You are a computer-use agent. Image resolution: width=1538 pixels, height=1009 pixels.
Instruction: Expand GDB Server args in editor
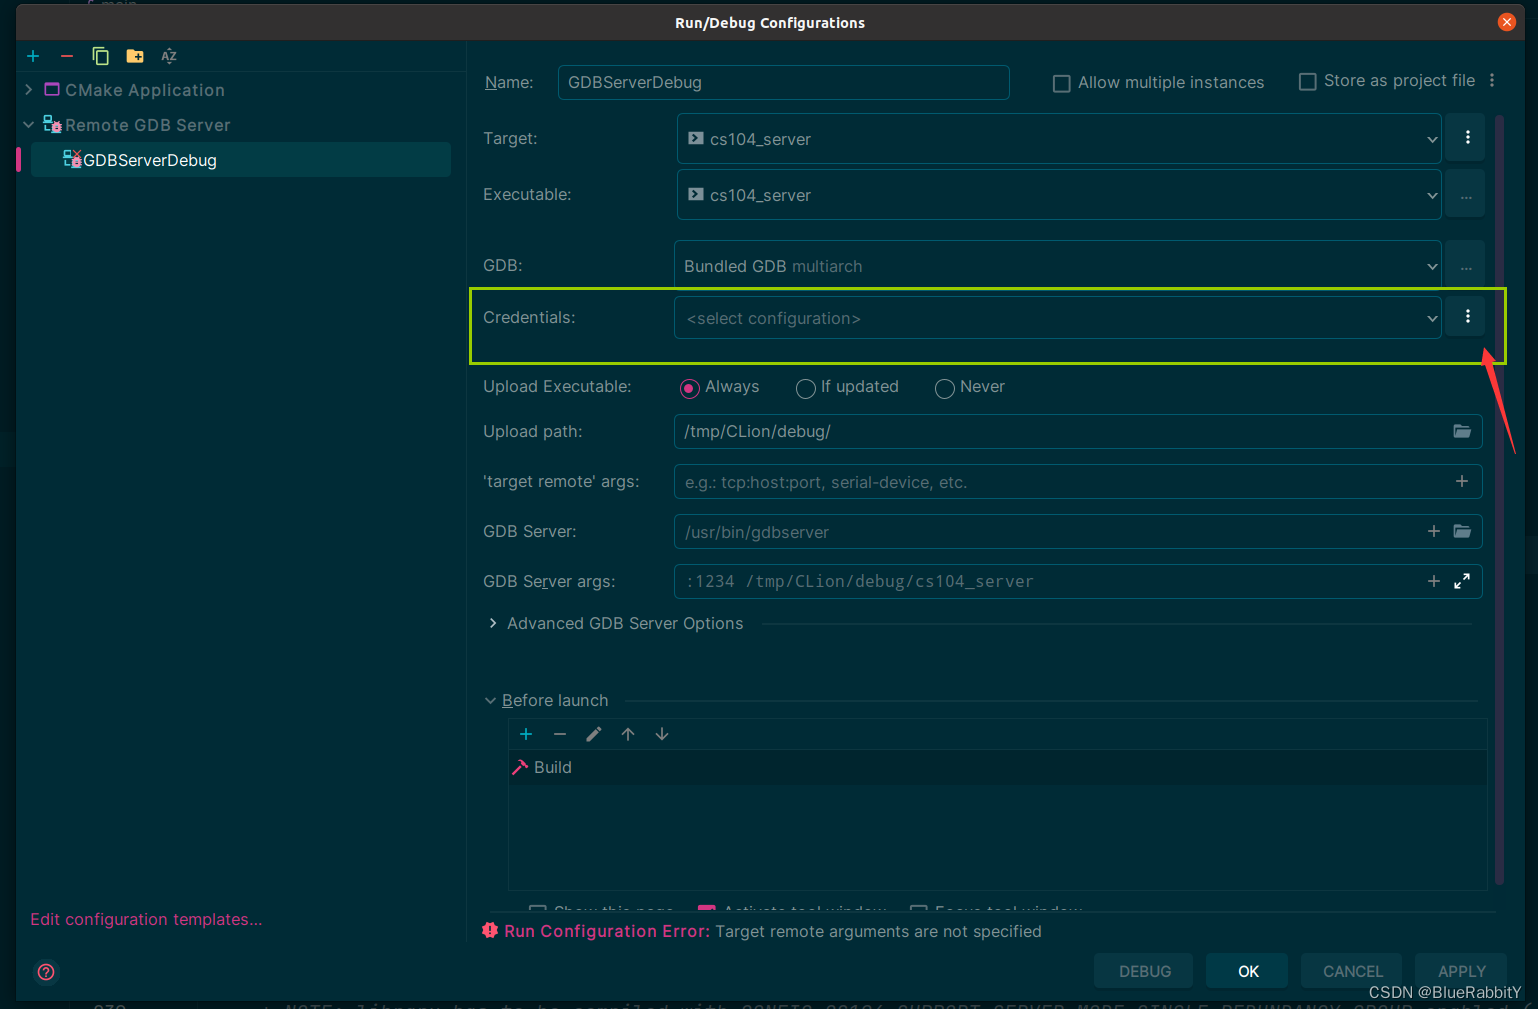[x=1461, y=581]
